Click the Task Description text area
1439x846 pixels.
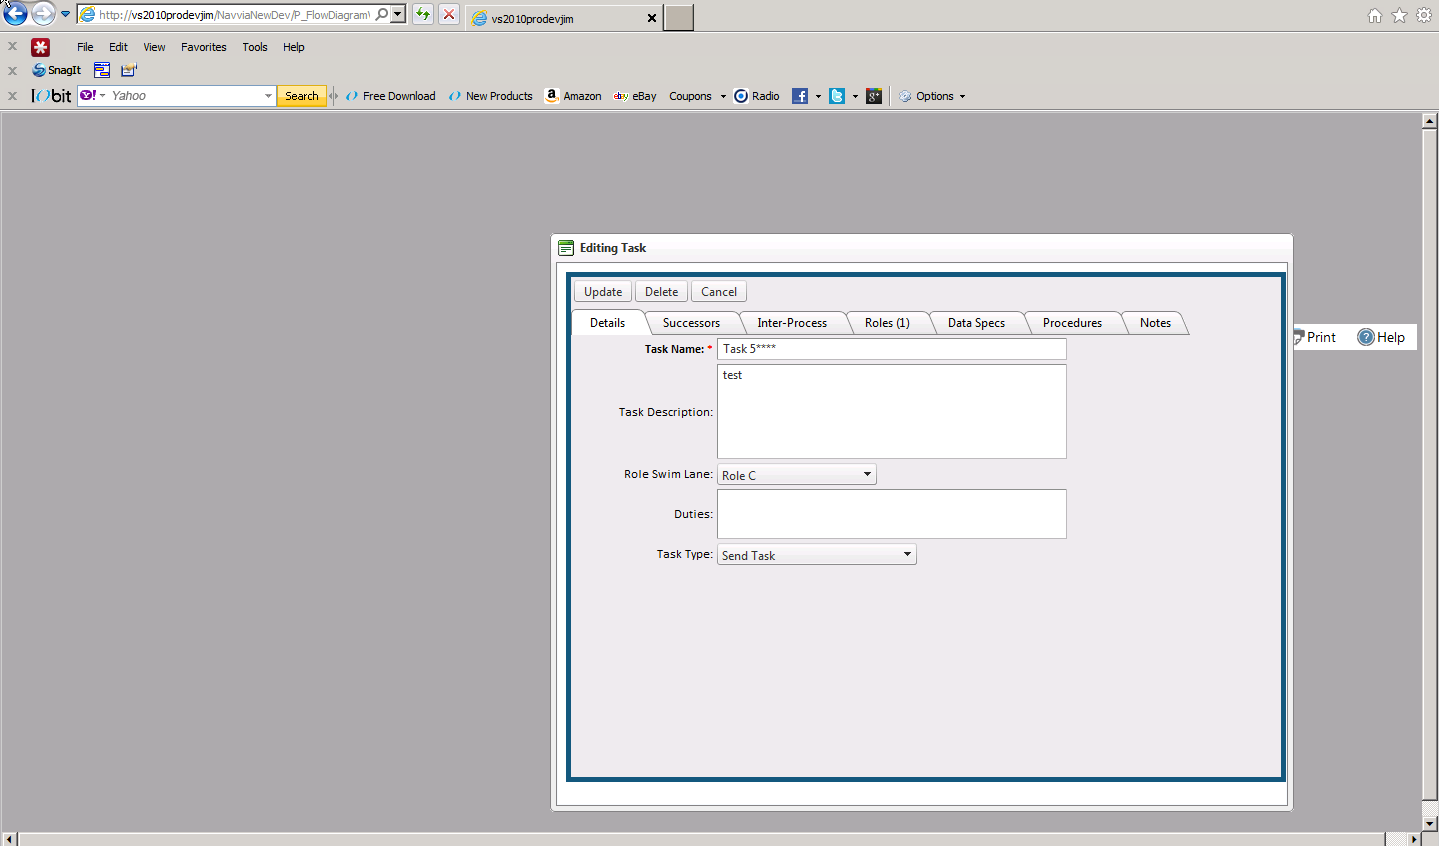(x=892, y=411)
